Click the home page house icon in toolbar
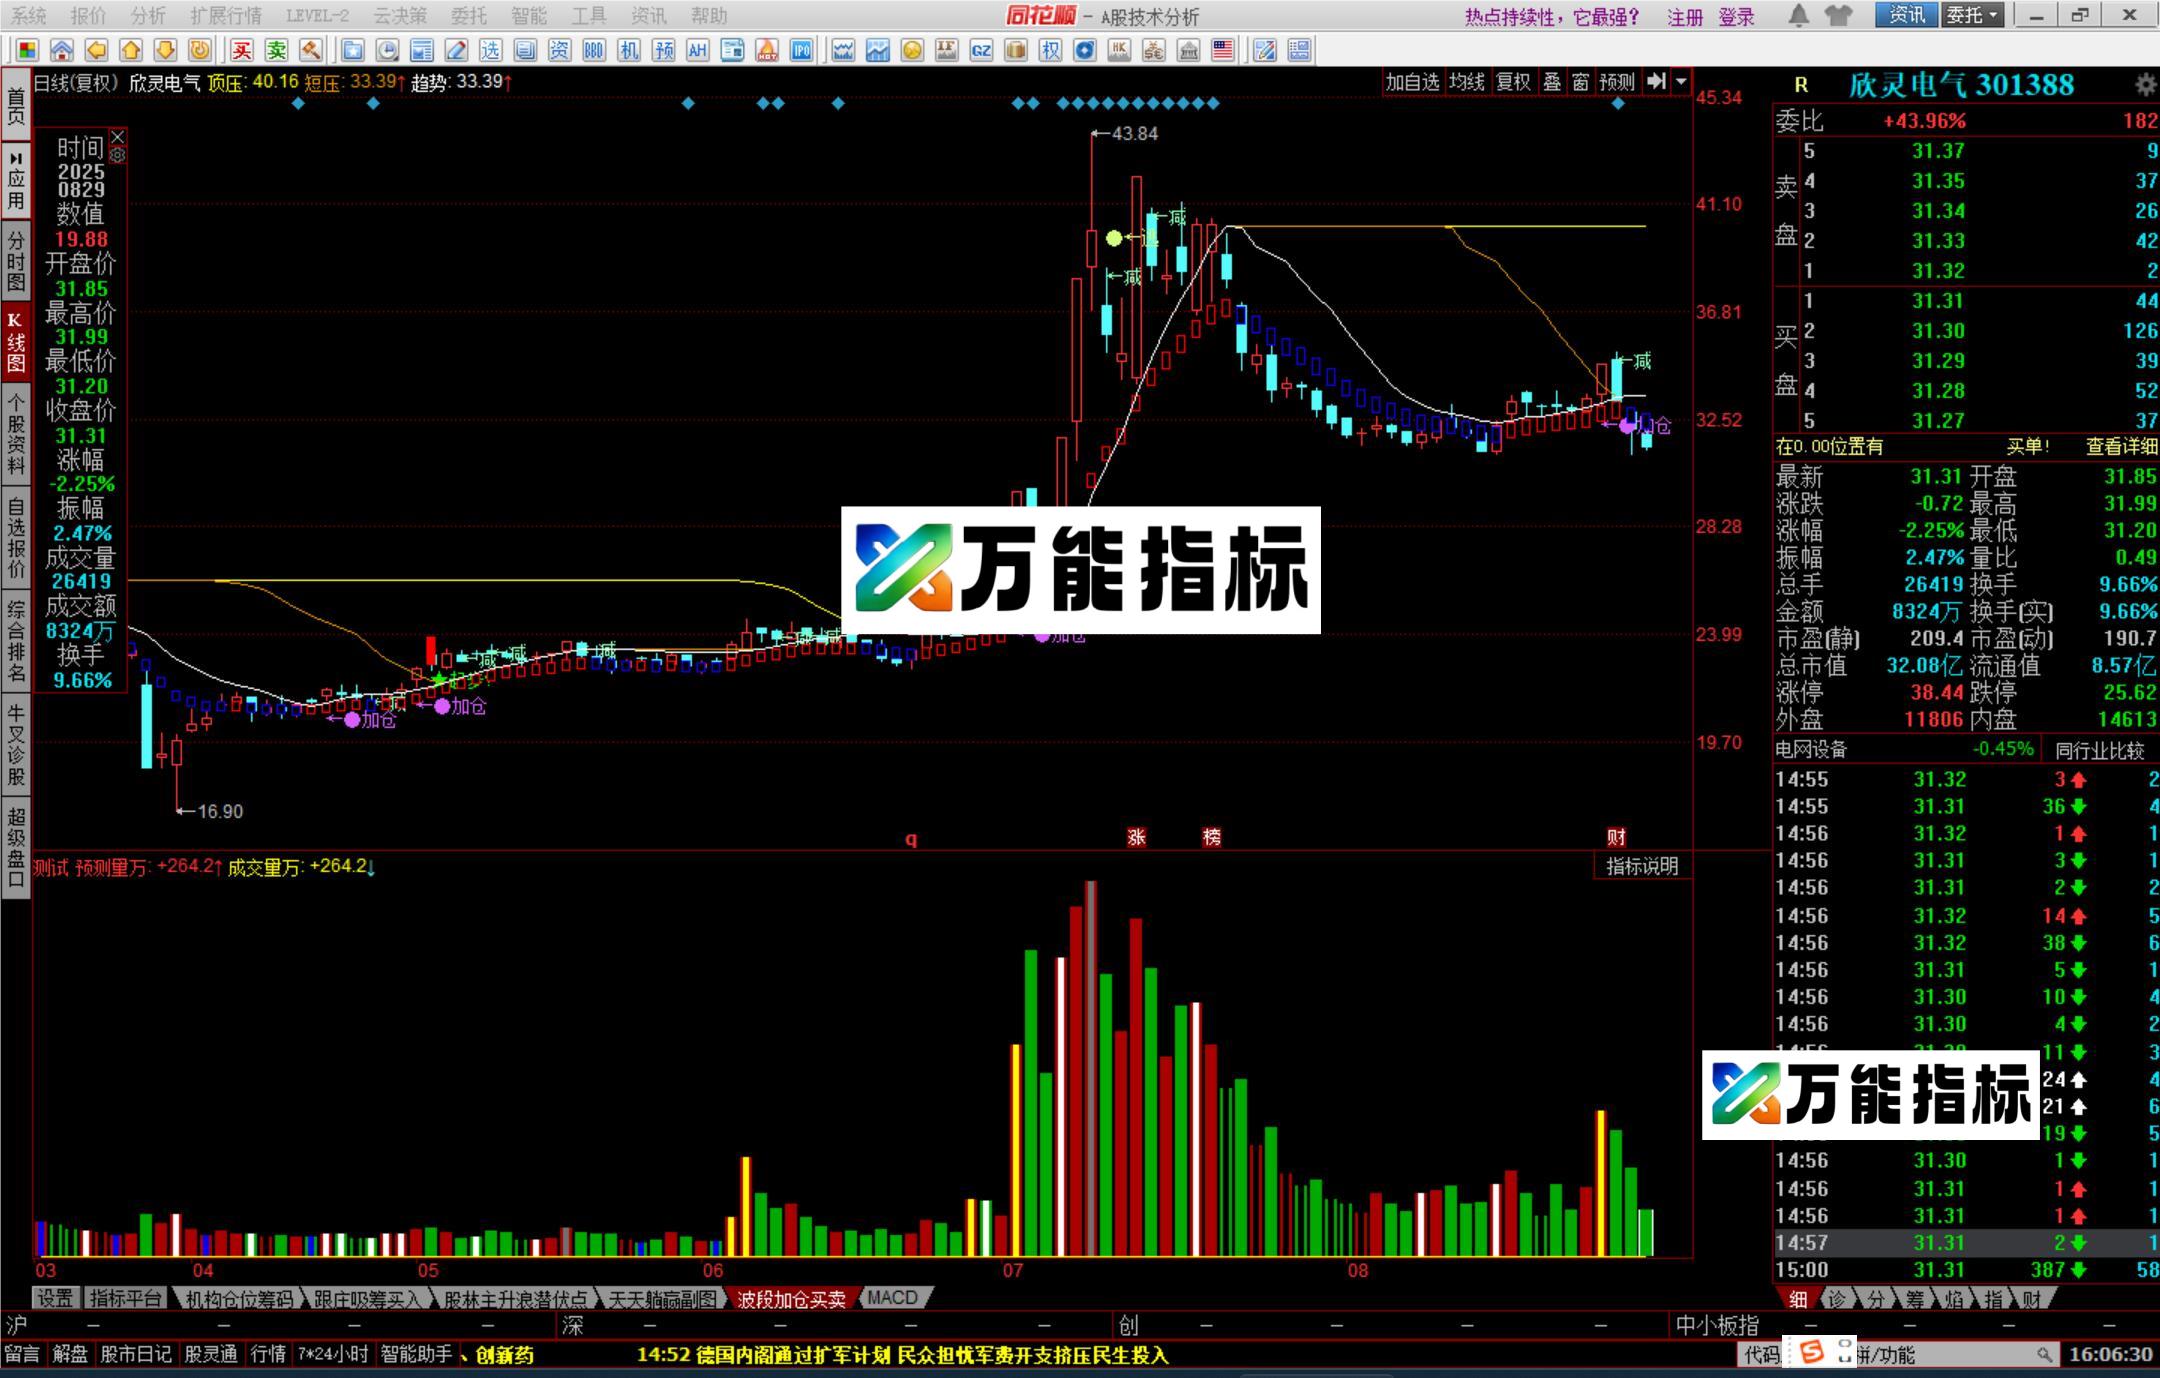The height and width of the screenshot is (1378, 2160). point(61,50)
